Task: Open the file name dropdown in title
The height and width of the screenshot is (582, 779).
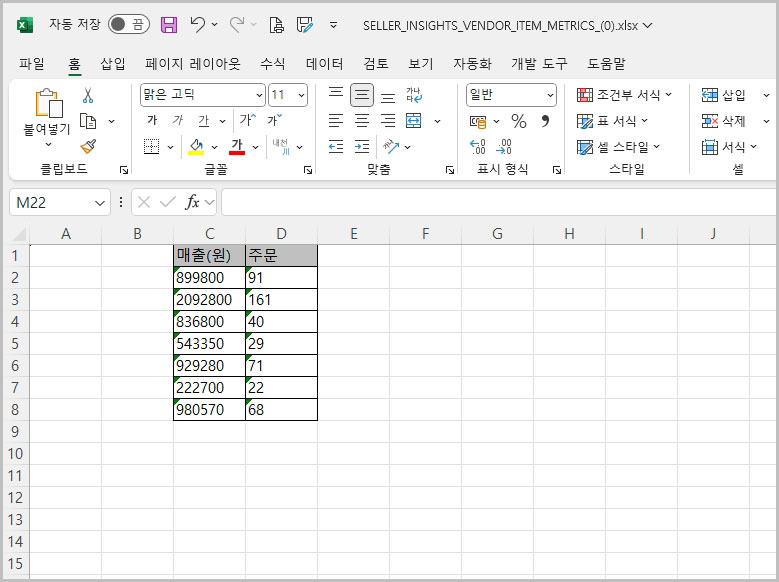Action: click(647, 25)
